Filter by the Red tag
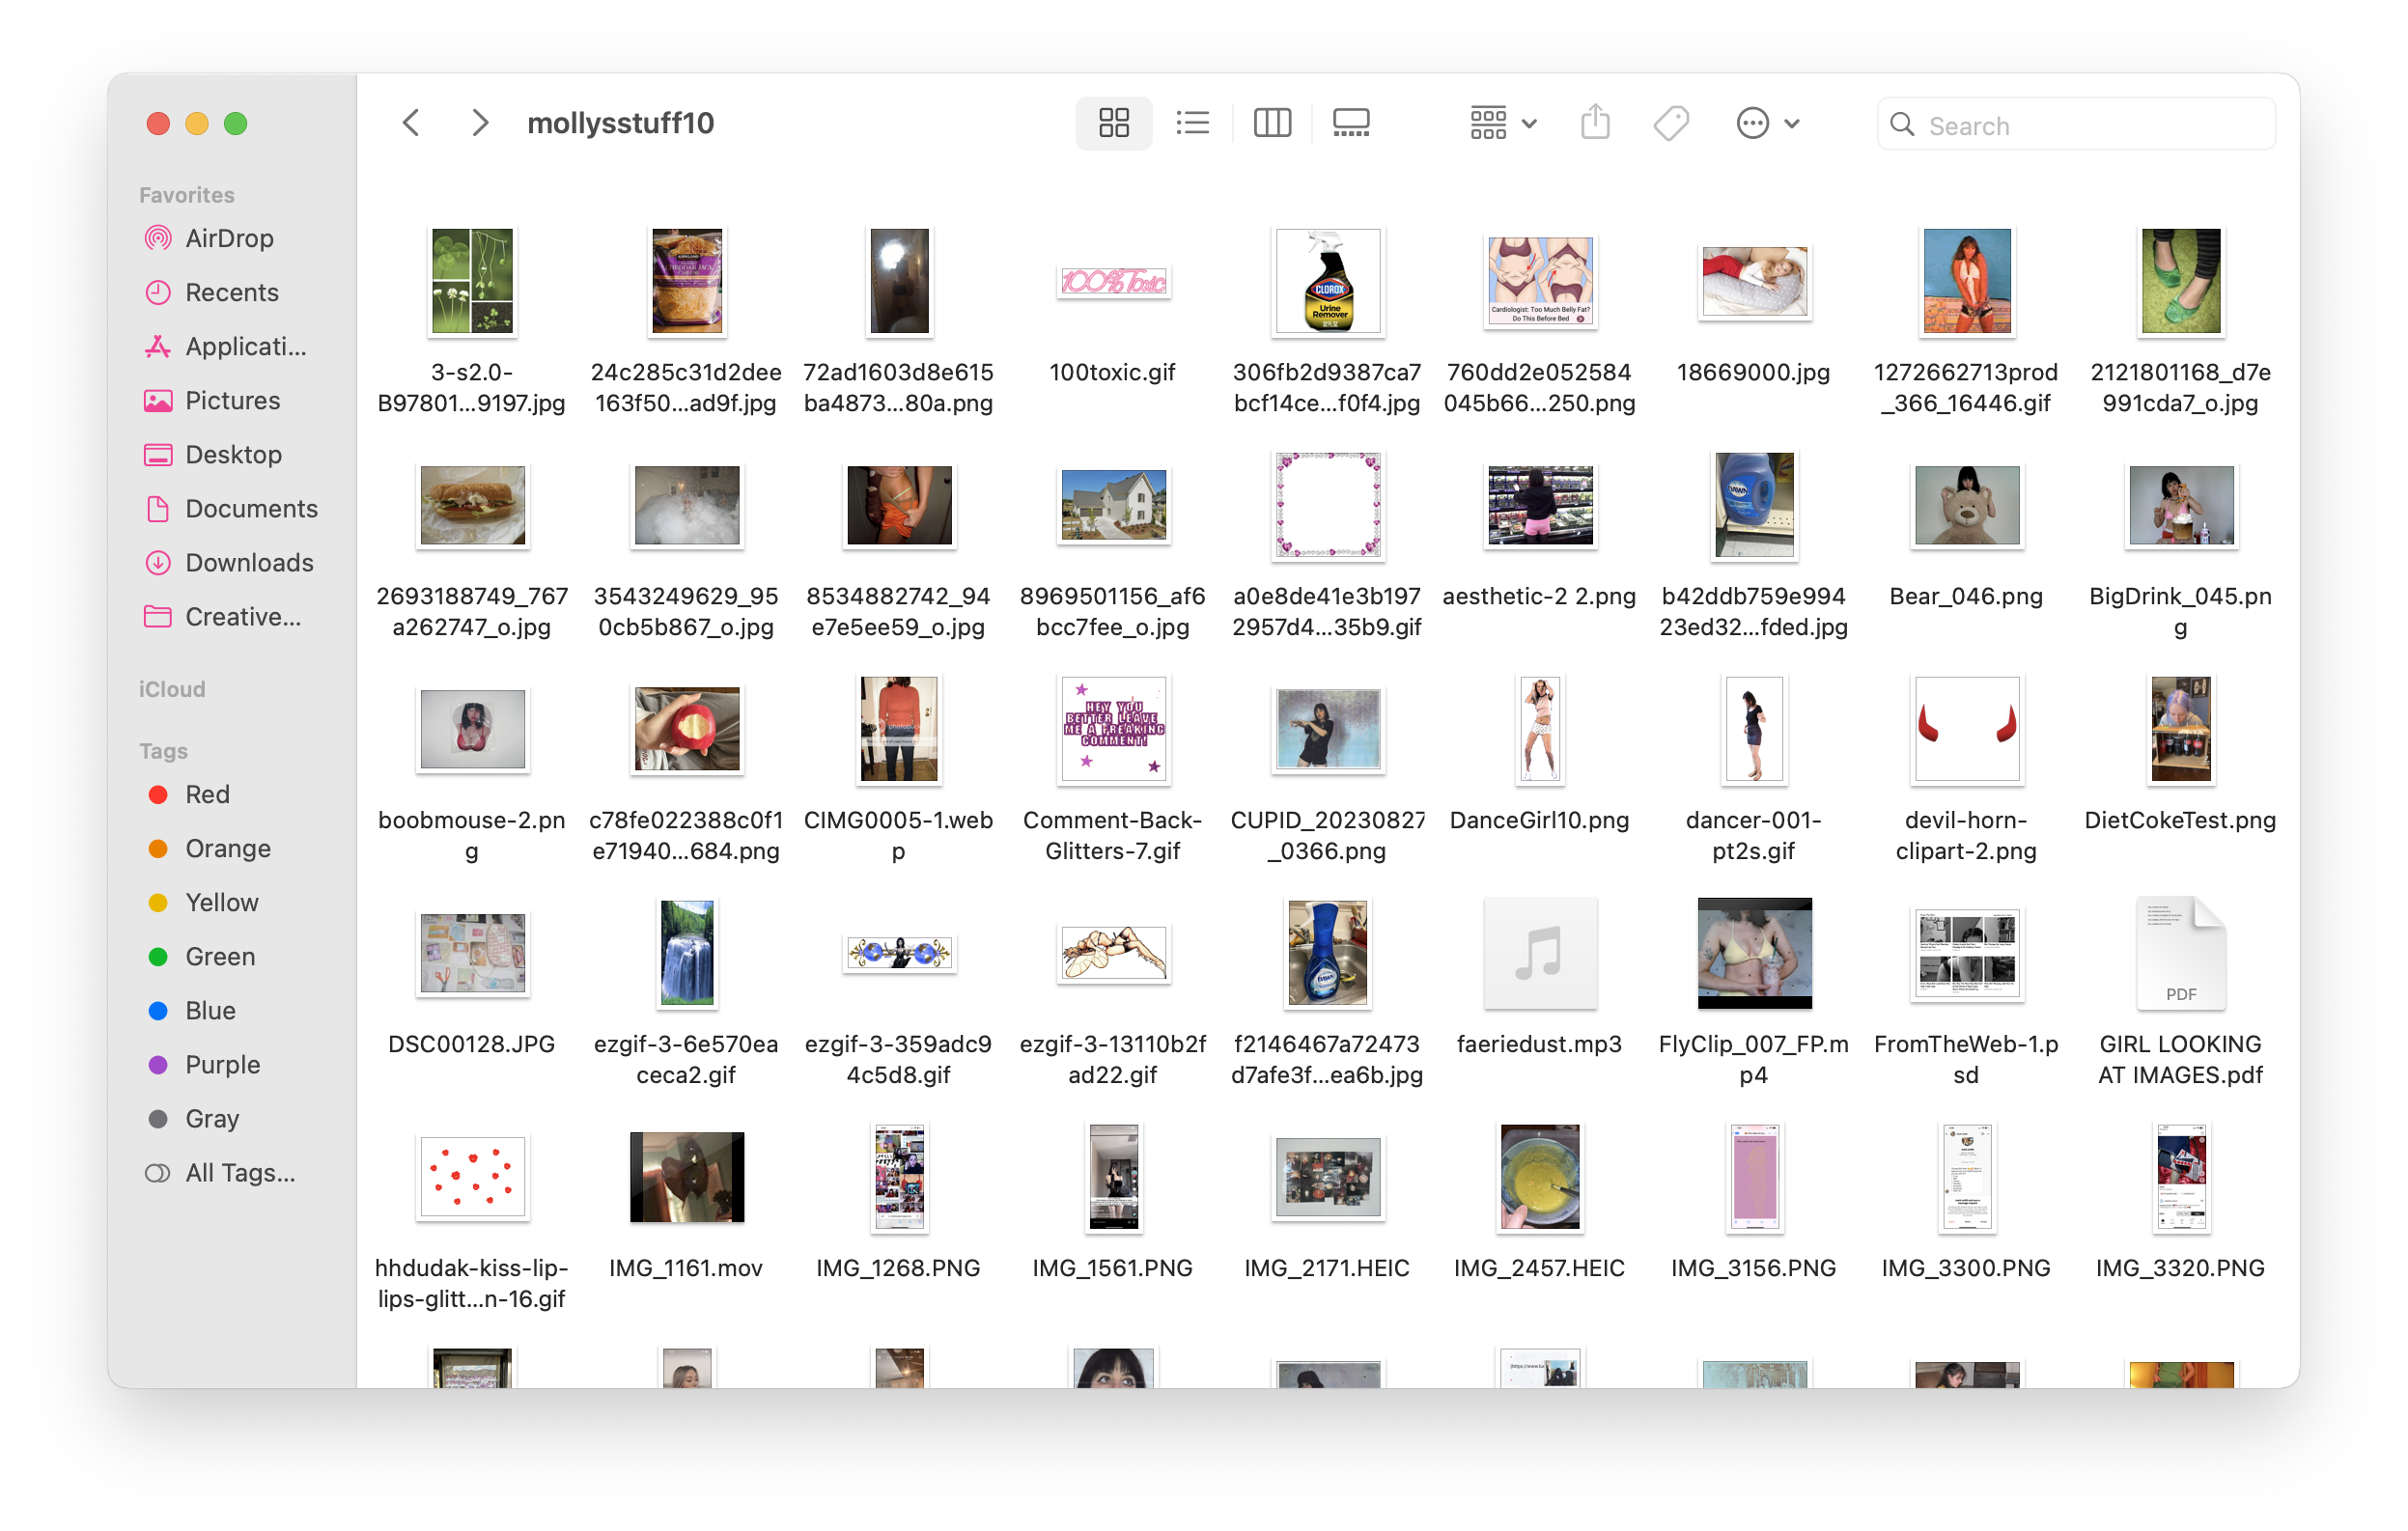Image resolution: width=2408 pixels, height=1531 pixels. tap(207, 794)
